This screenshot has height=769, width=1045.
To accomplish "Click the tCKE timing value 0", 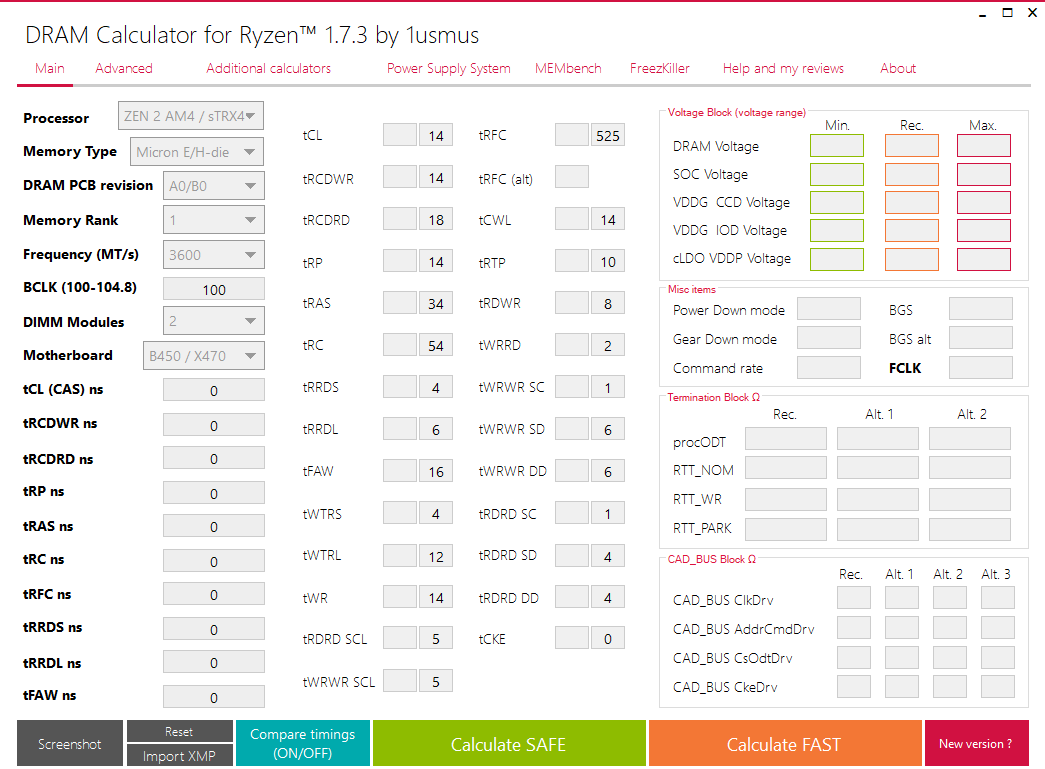I will [x=608, y=638].
